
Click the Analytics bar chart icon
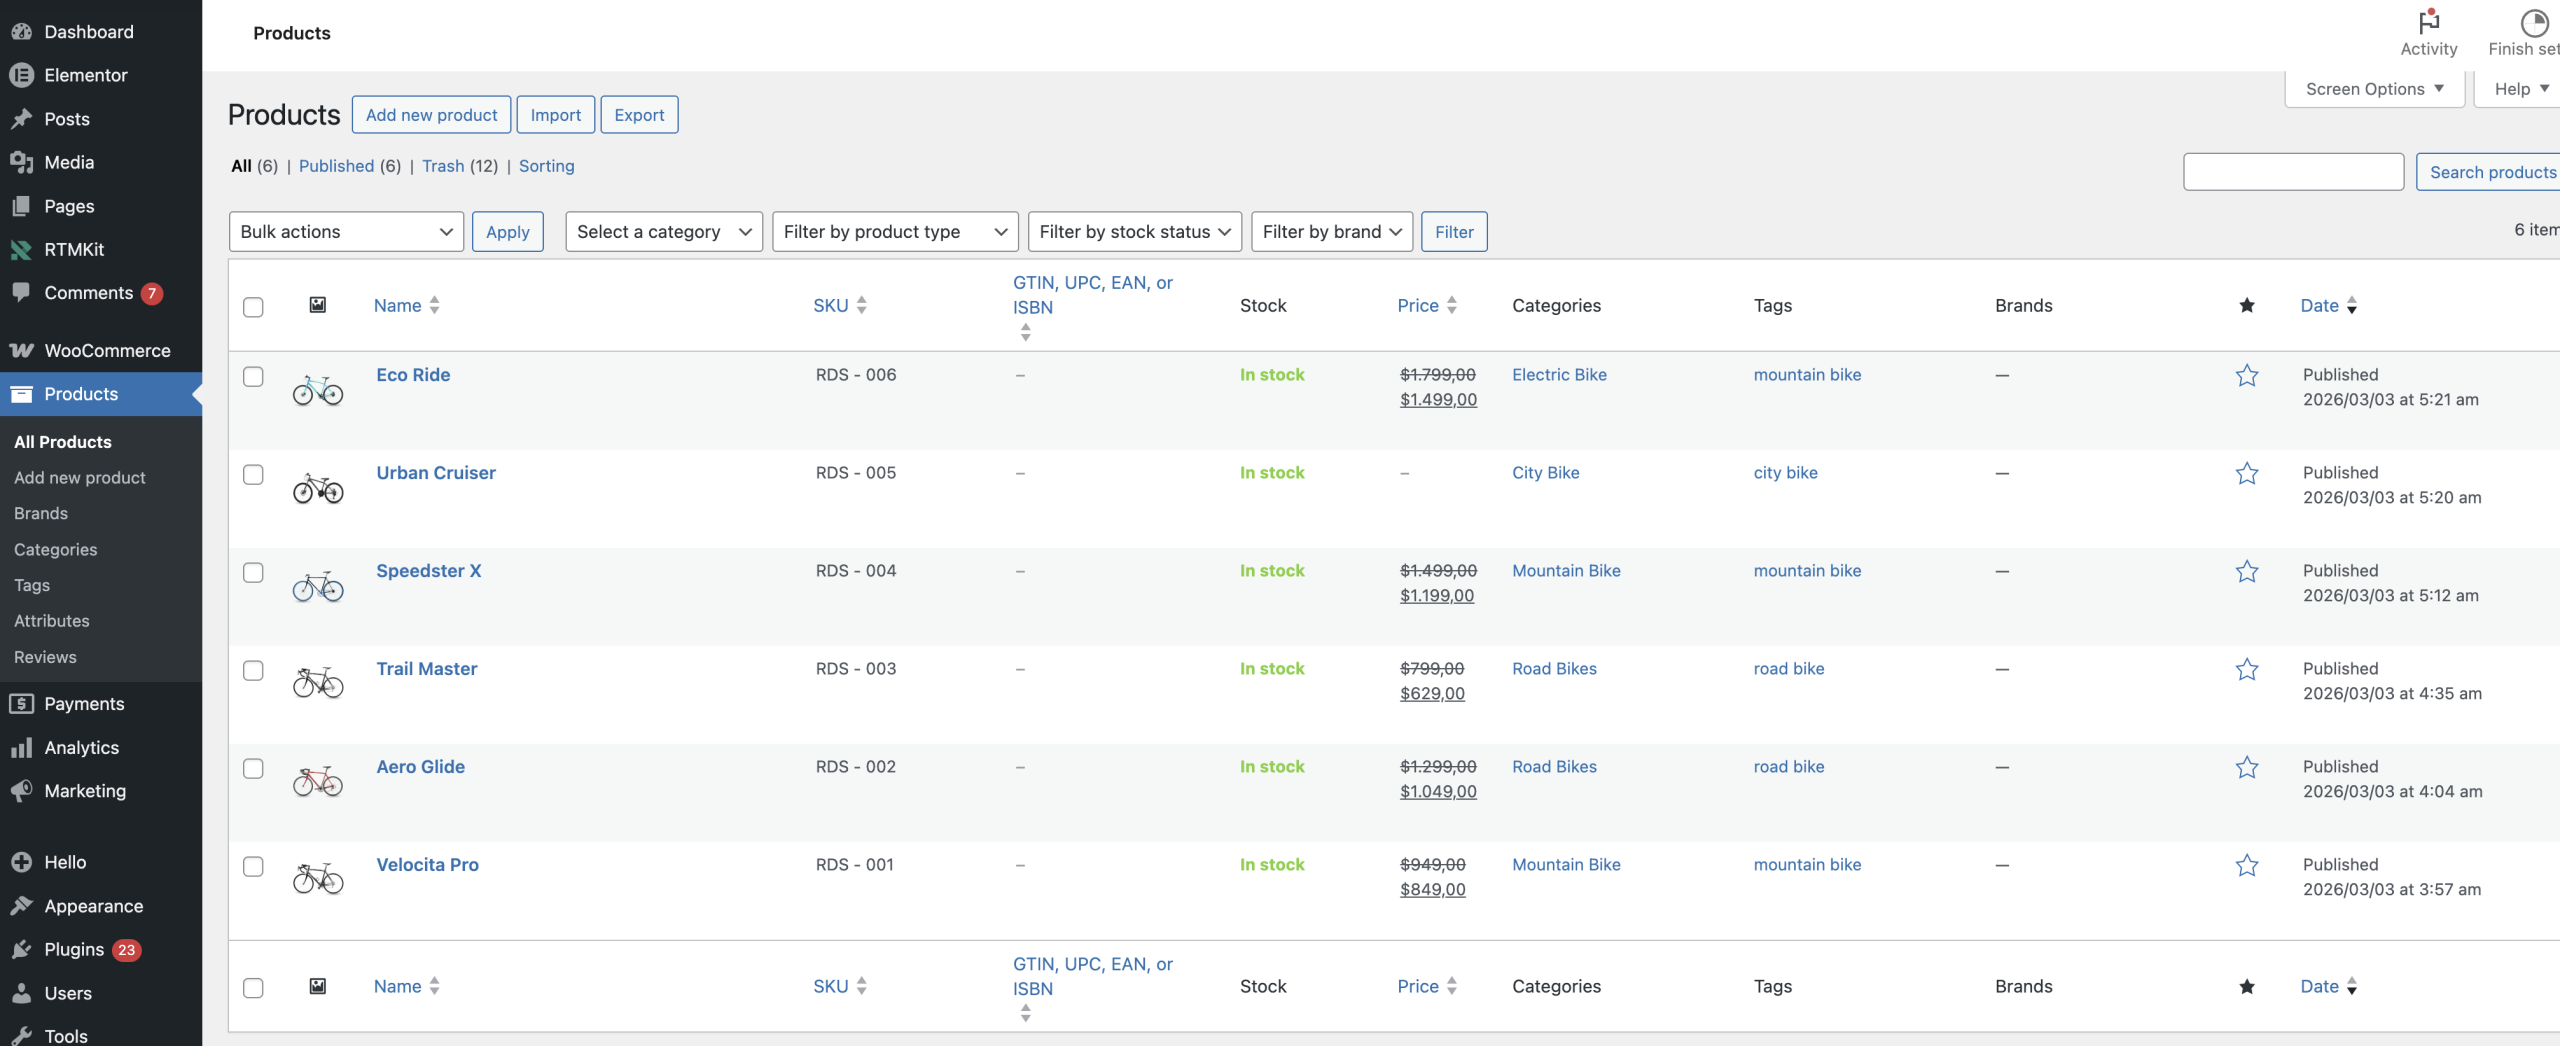pyautogui.click(x=21, y=748)
